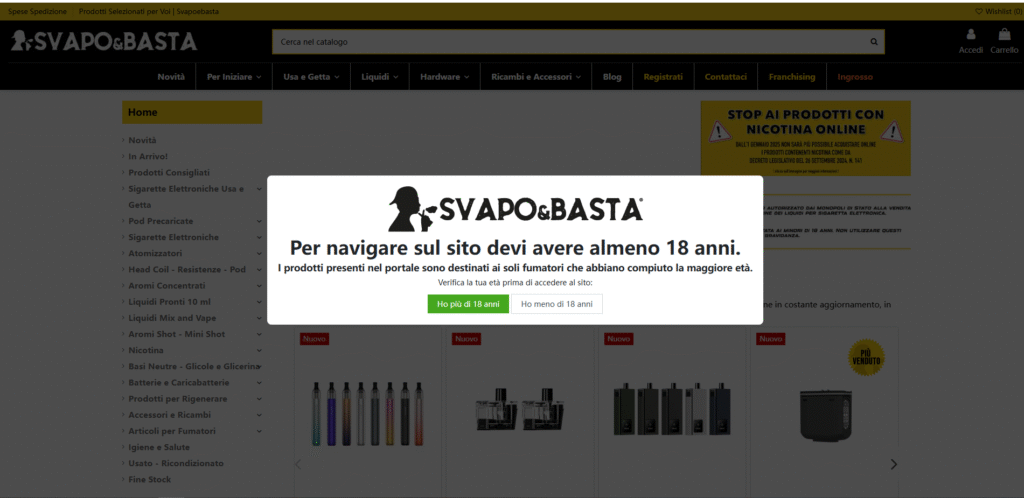The image size is (1024, 498).
Task: Expand 'Aromi Concentrati' sidebar chevron
Action: pos(259,286)
